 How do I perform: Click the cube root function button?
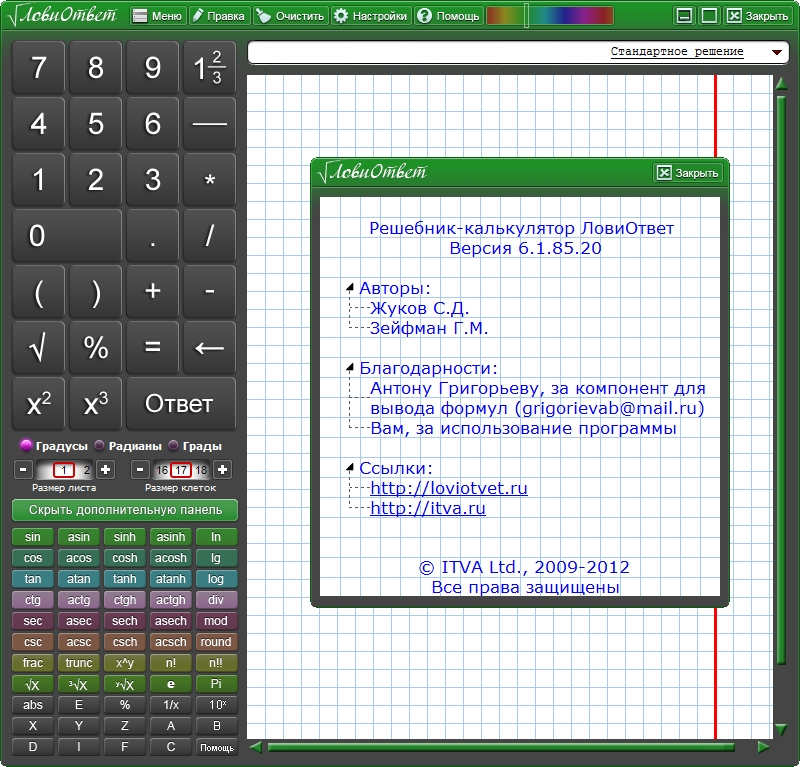79,684
